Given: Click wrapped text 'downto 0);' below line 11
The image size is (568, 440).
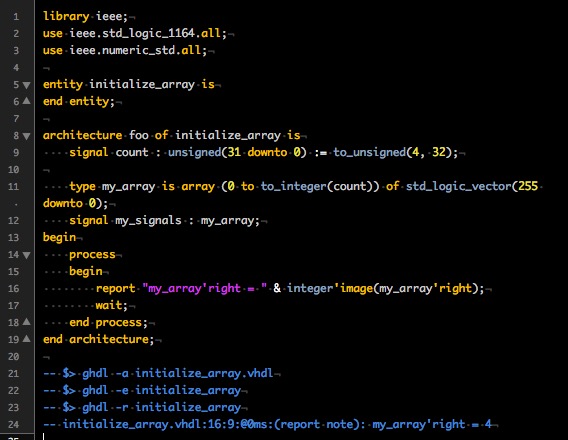Looking at the screenshot, I should pyautogui.click(x=75, y=203).
